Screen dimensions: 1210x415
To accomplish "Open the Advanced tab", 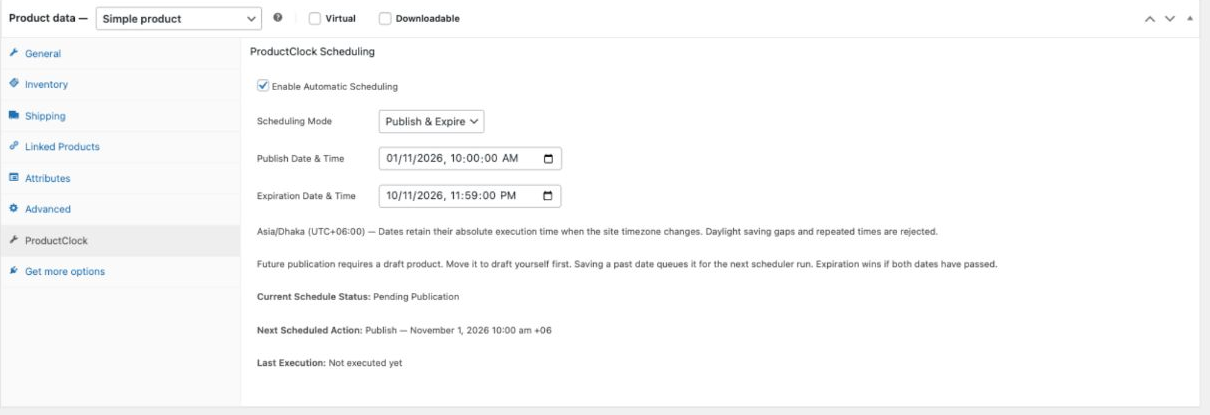I will click(x=120, y=209).
